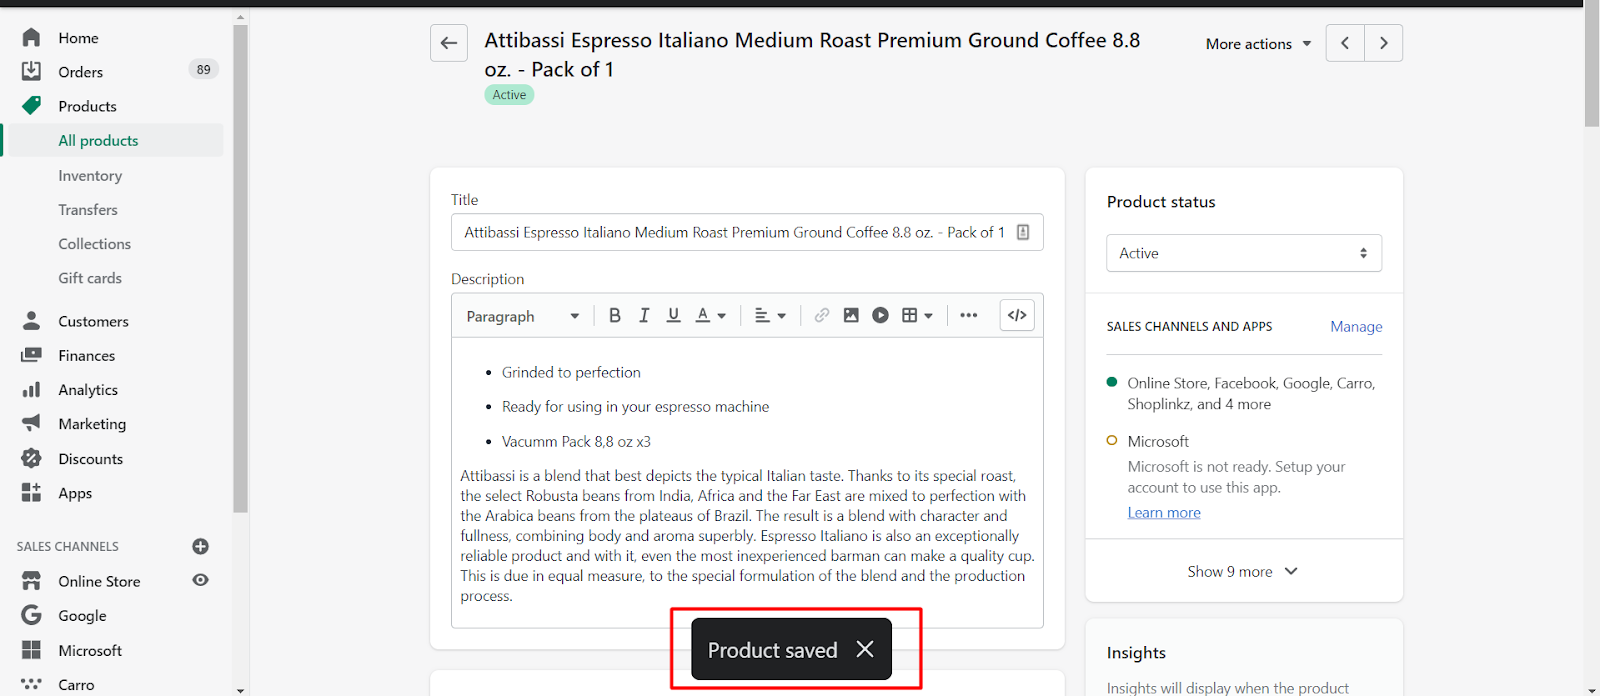Image resolution: width=1600 pixels, height=696 pixels.
Task: Click the Carro channel icon
Action: [31, 684]
